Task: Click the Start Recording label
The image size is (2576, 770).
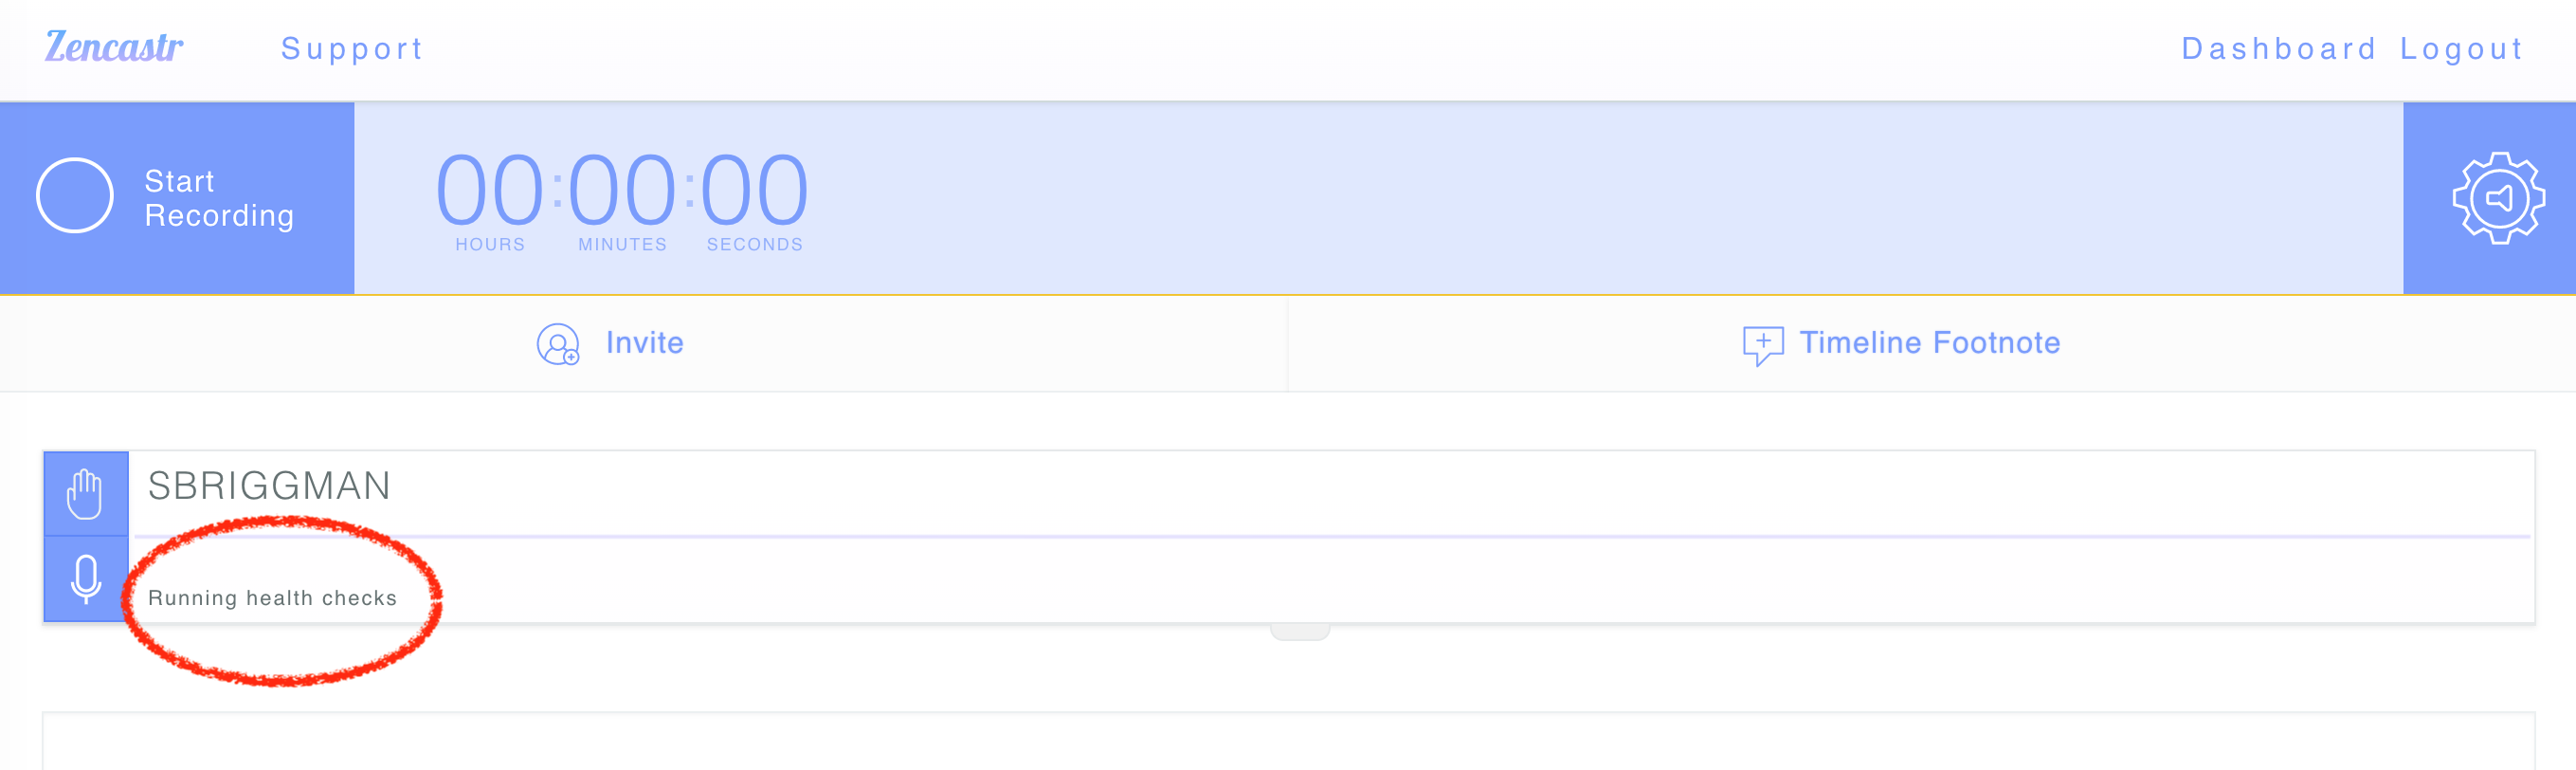Action: click(219, 198)
